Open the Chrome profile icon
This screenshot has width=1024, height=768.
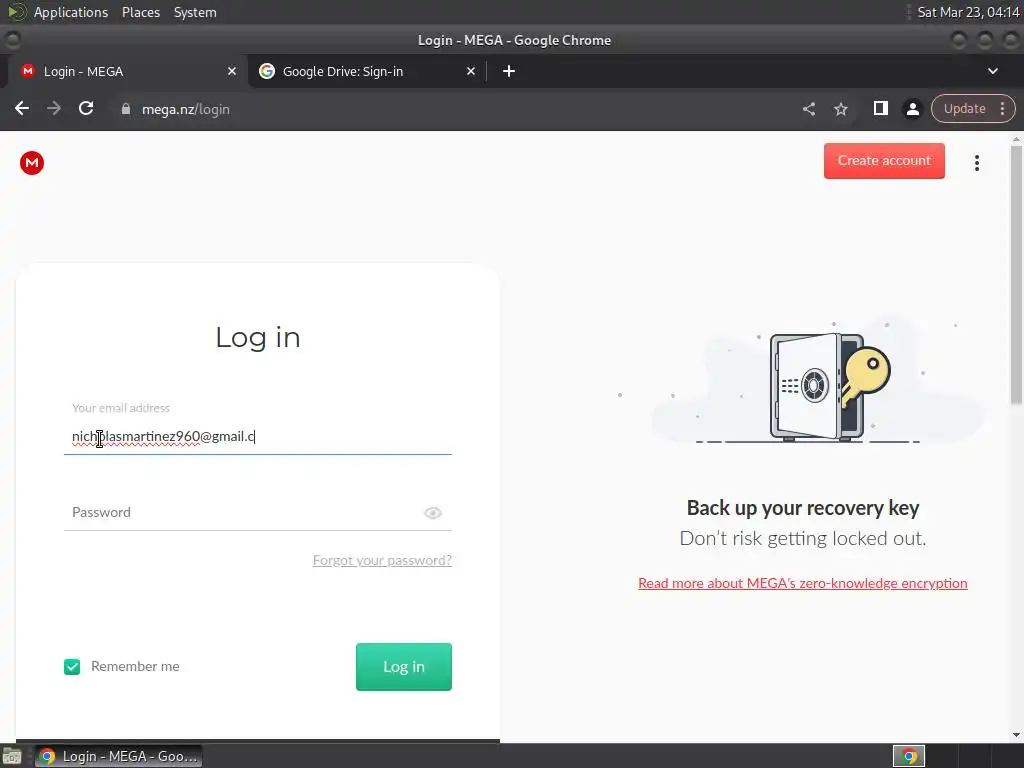(x=912, y=109)
